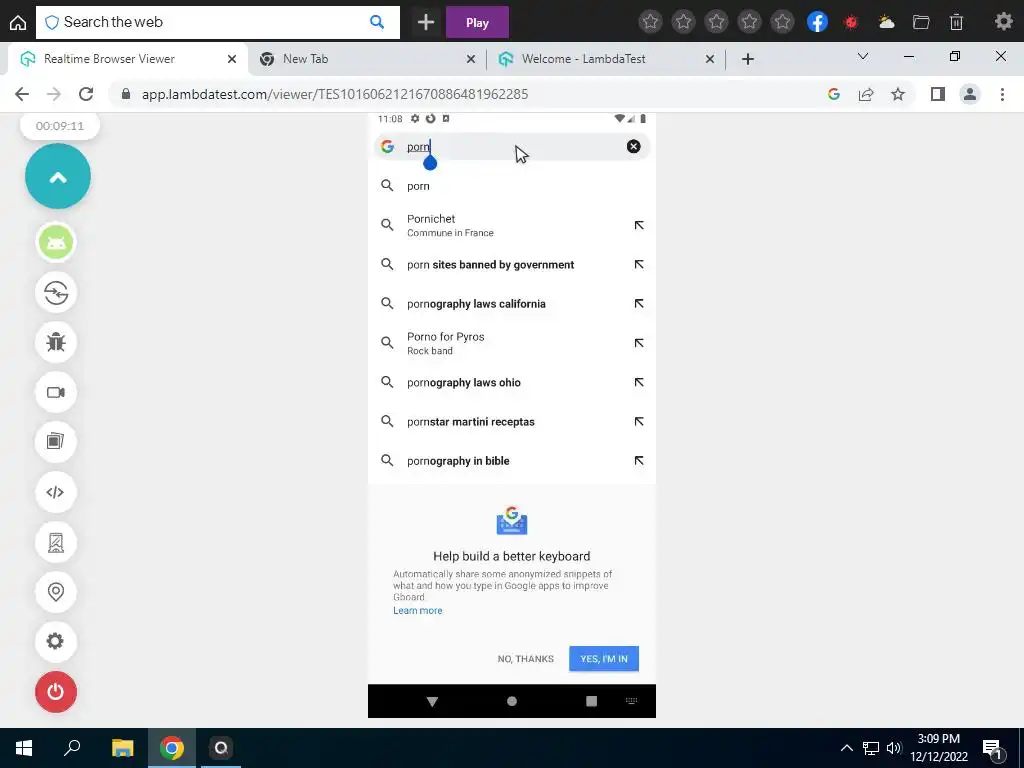Click the Chrome icon in the taskbar
Screen dimensions: 1024x768
172,748
